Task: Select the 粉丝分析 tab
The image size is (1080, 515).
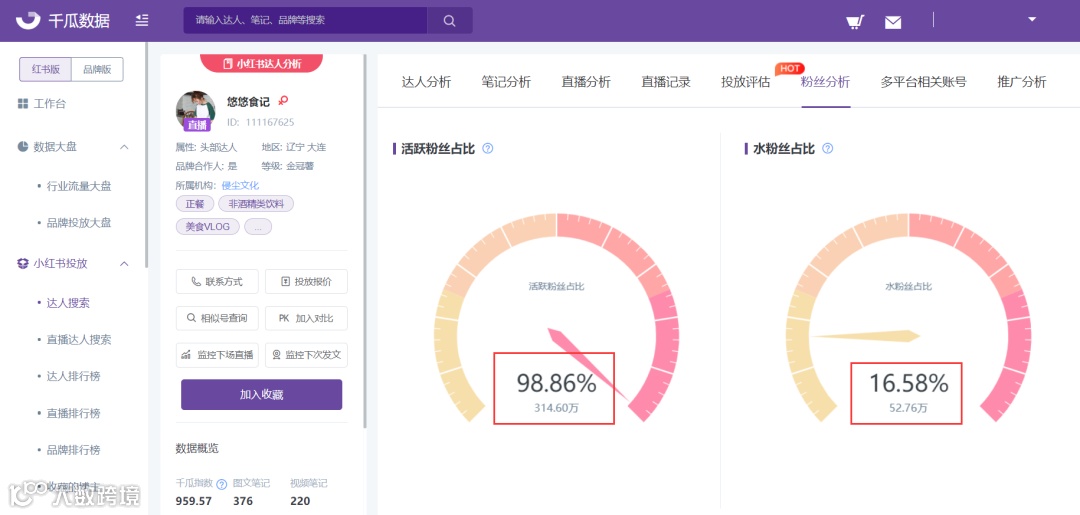Action: click(825, 82)
